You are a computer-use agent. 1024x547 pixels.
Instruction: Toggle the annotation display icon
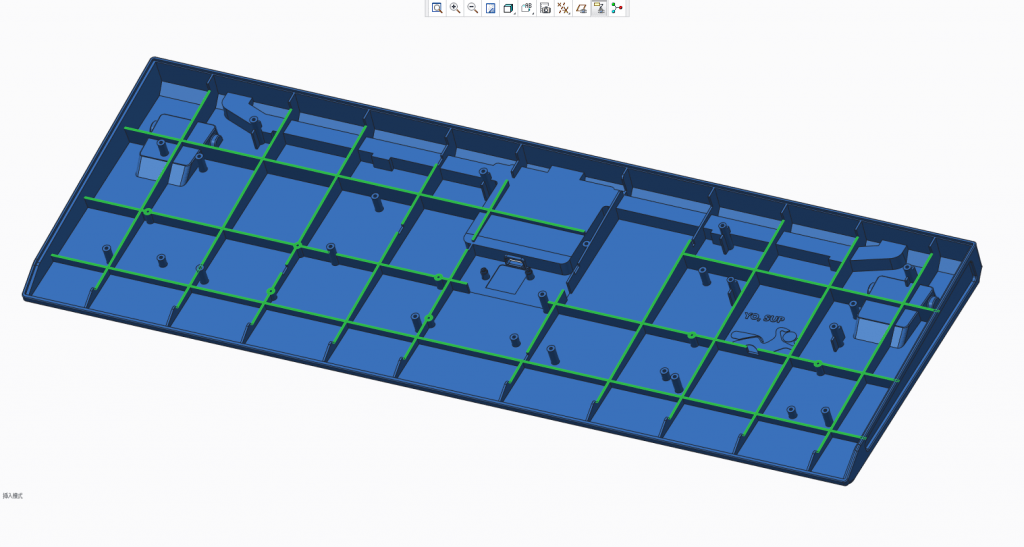[x=599, y=8]
